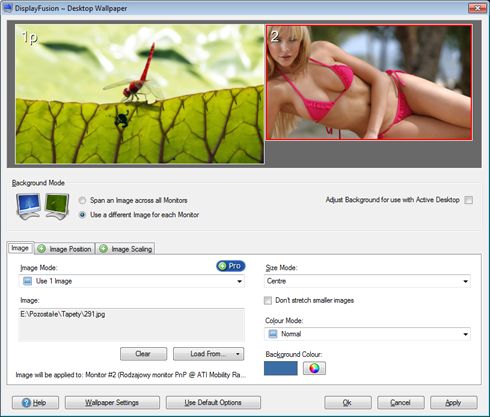490x417 pixels.
Task: Select monitor 2 wallpaper preview
Action: [369, 82]
